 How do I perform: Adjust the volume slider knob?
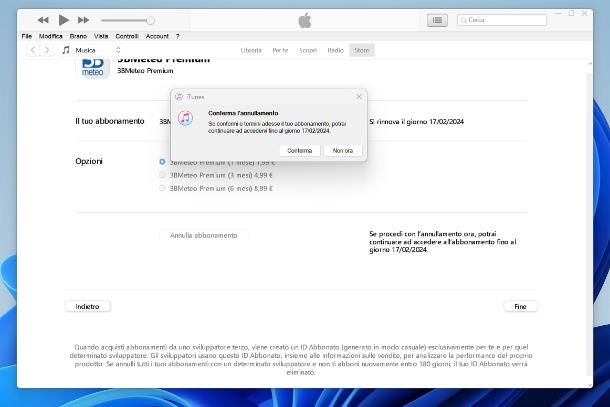(150, 20)
